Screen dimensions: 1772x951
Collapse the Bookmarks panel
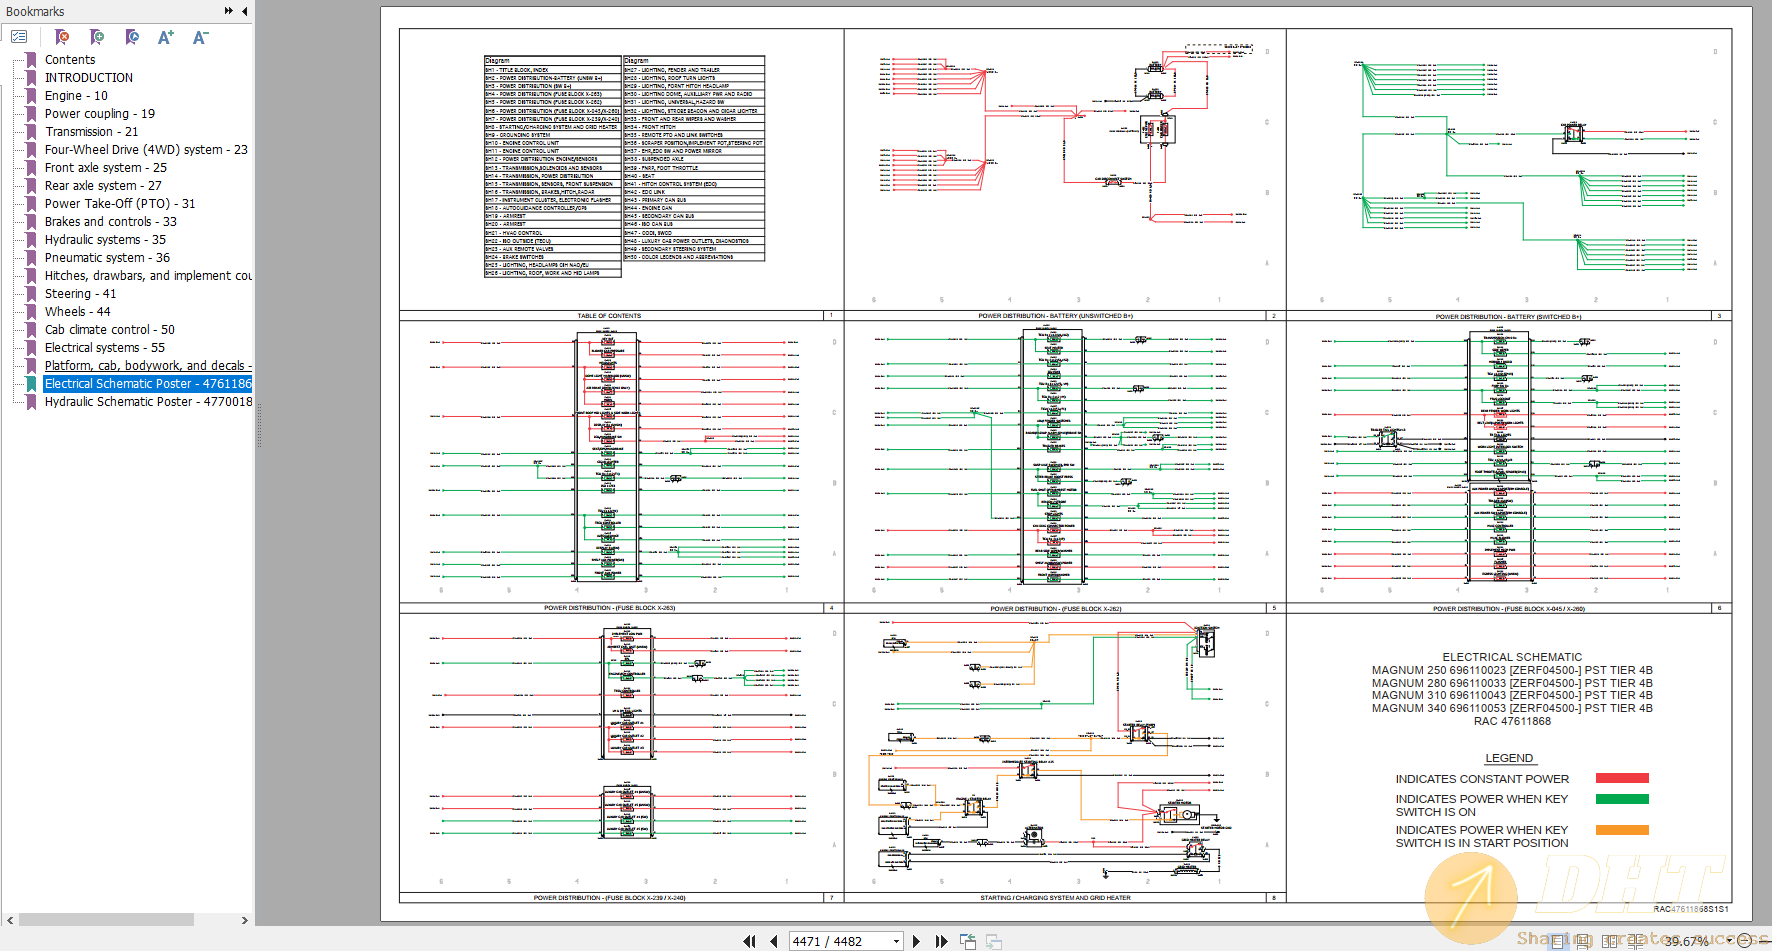coord(245,11)
